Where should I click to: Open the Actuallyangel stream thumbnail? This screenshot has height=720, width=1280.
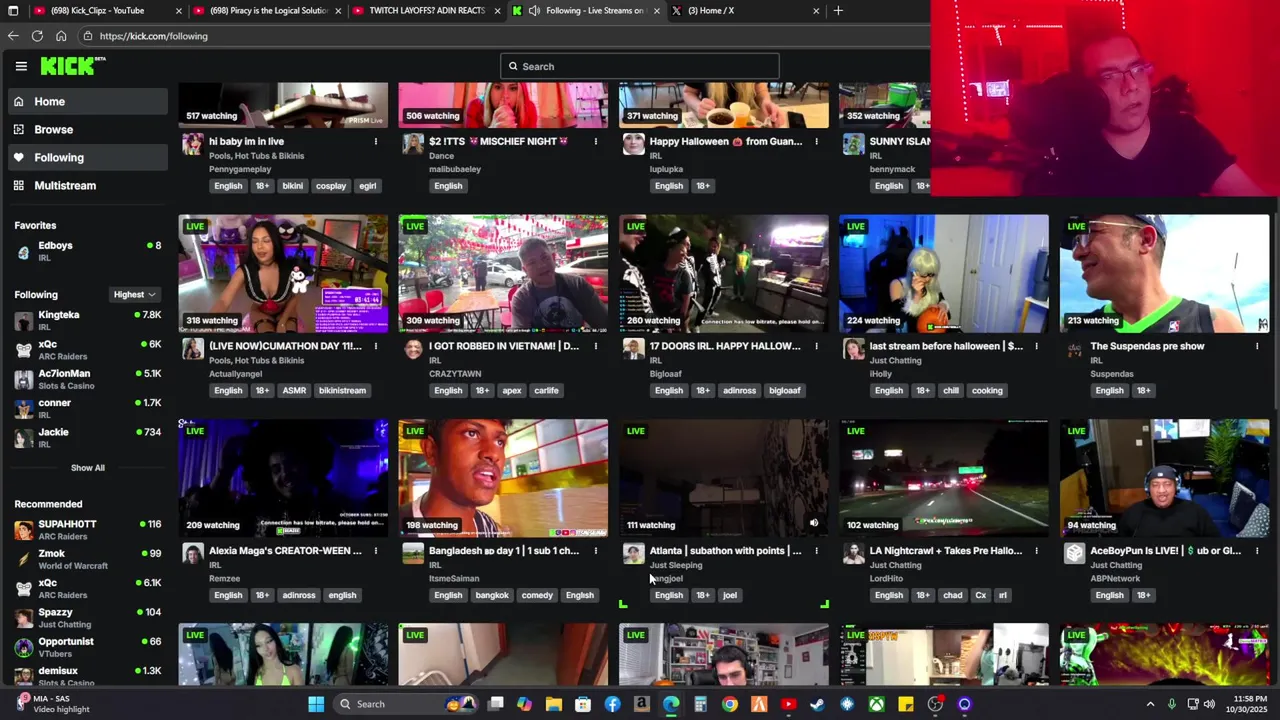click(283, 273)
